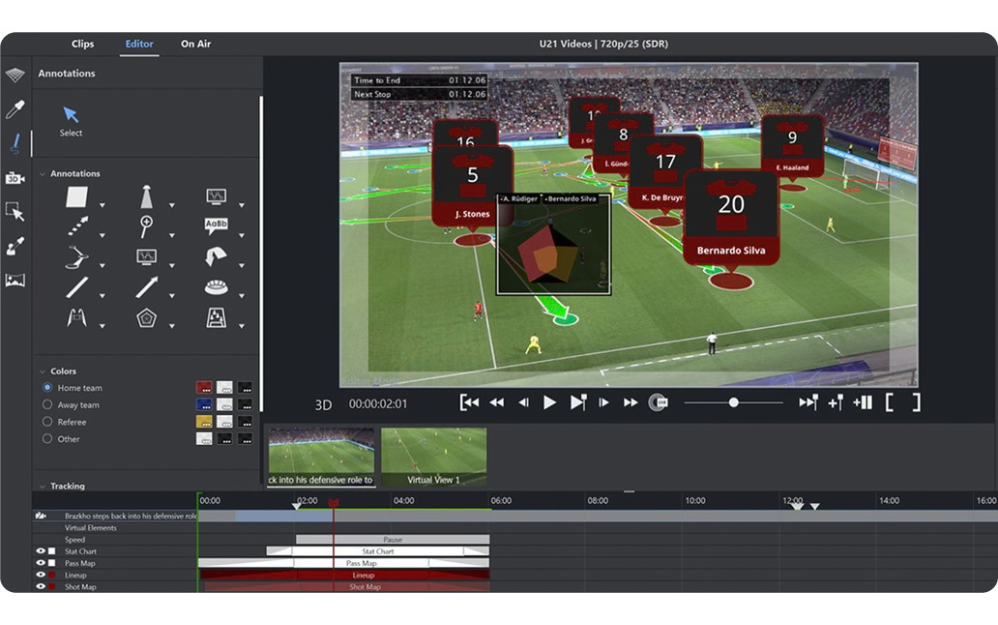Open dropdown next to flat area annotation
The image size is (998, 625).
(102, 206)
